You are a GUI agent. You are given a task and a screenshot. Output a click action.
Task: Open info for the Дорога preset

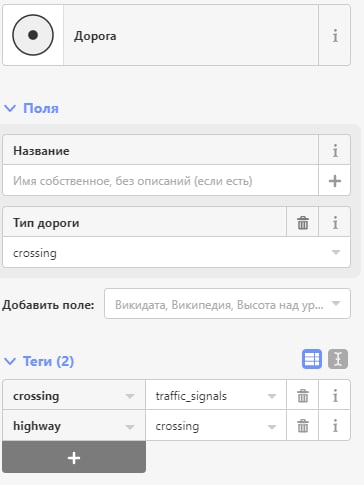tap(335, 35)
